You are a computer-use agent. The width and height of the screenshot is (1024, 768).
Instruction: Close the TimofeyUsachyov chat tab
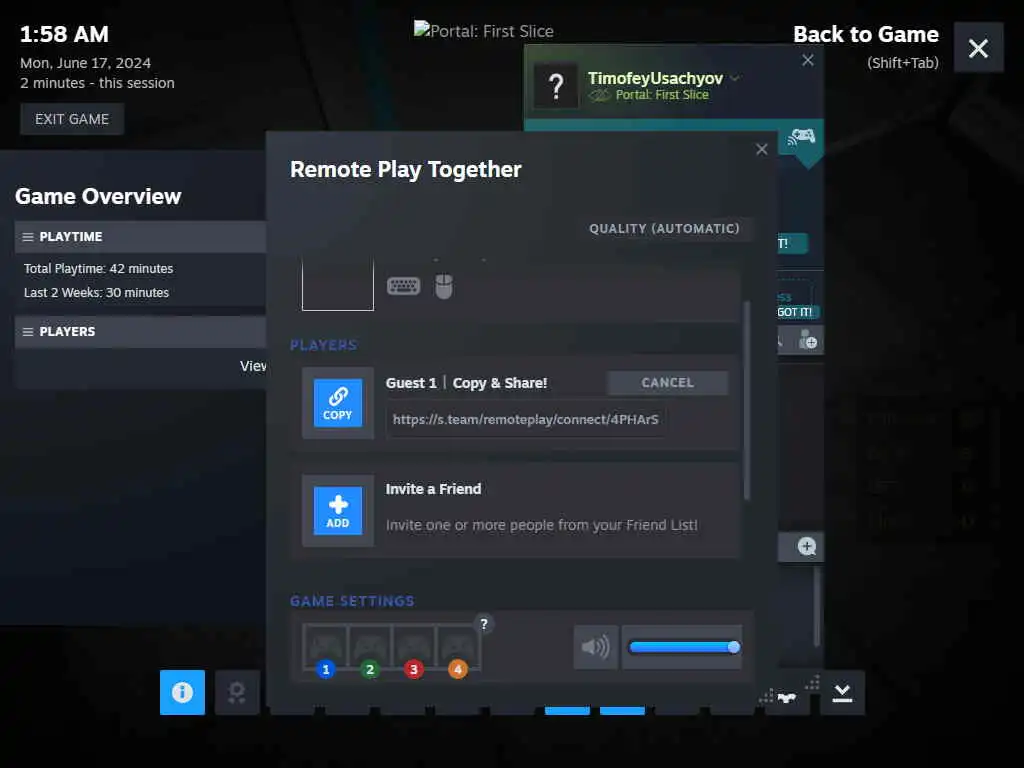(x=808, y=60)
